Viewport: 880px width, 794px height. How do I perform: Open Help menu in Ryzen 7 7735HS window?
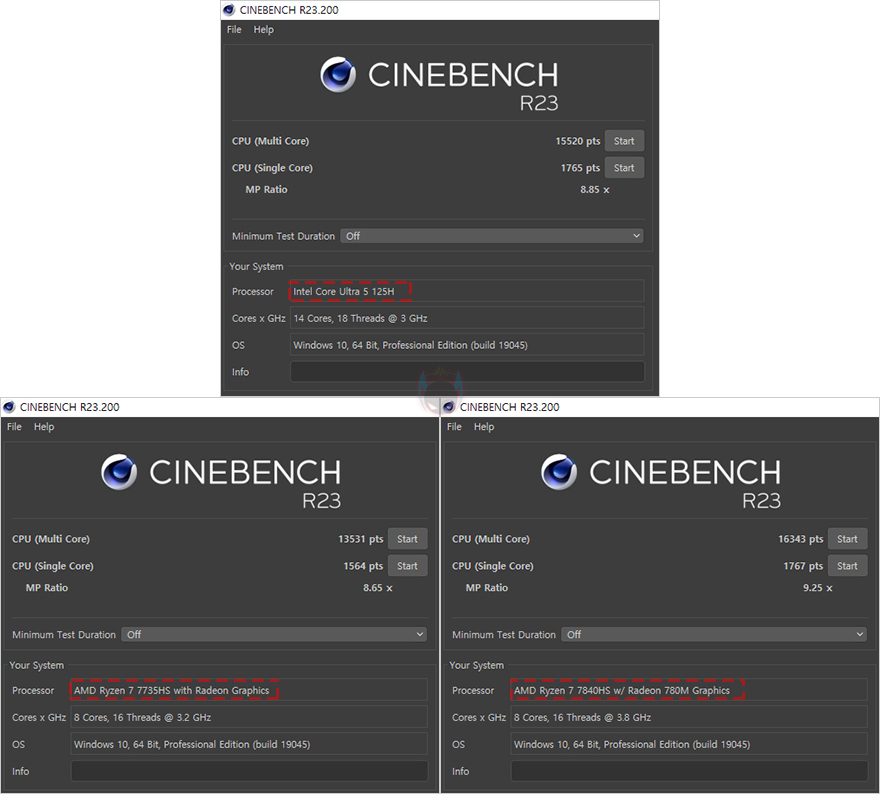point(44,427)
